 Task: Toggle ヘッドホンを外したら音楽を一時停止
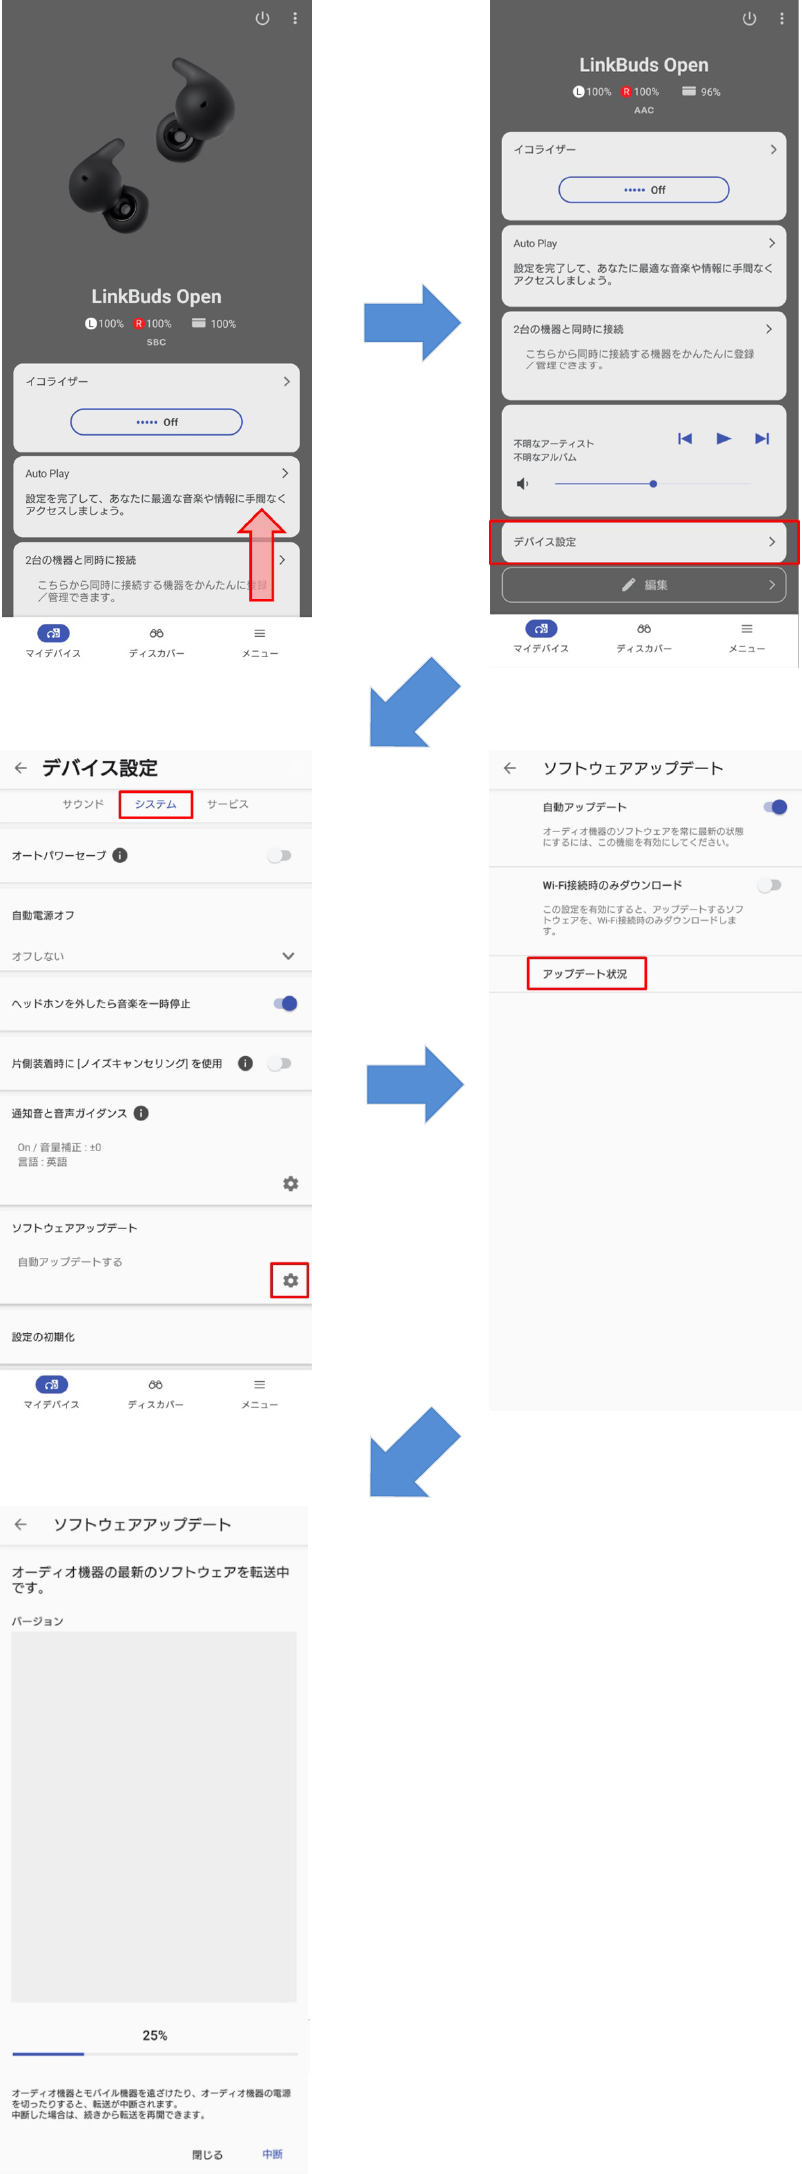coord(285,1004)
